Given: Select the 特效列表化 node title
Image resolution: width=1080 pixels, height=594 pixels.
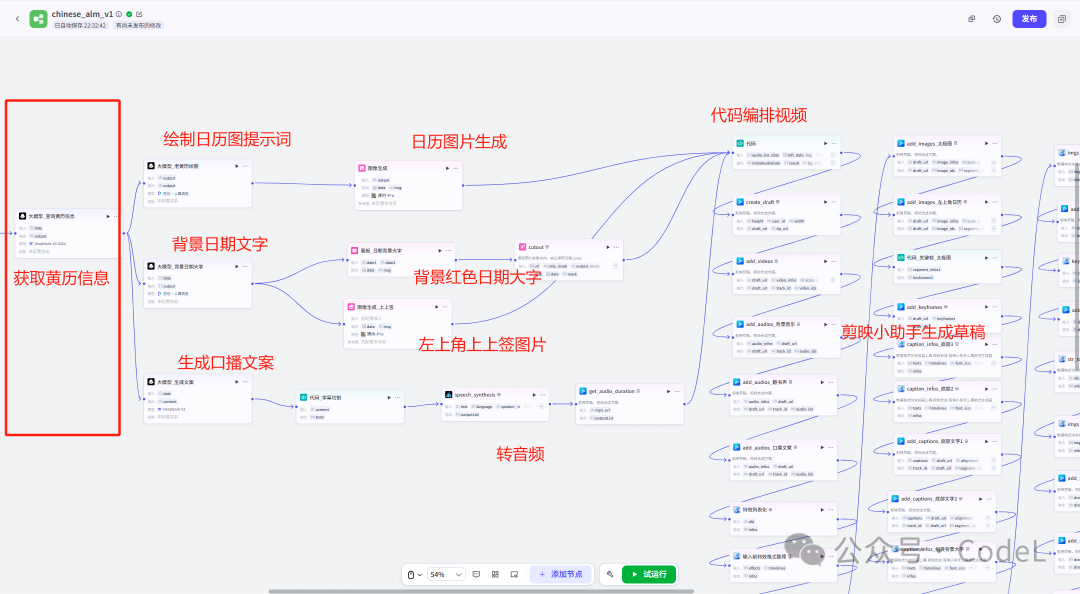Looking at the screenshot, I should tap(754, 510).
